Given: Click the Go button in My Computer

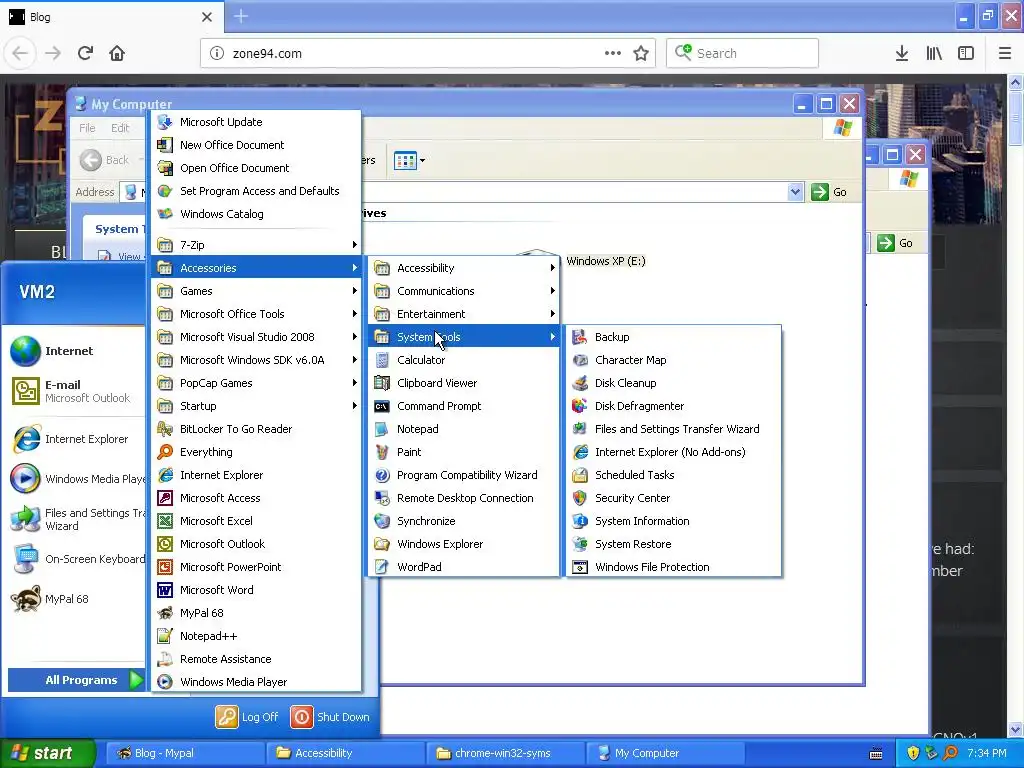Looking at the screenshot, I should click(x=829, y=192).
